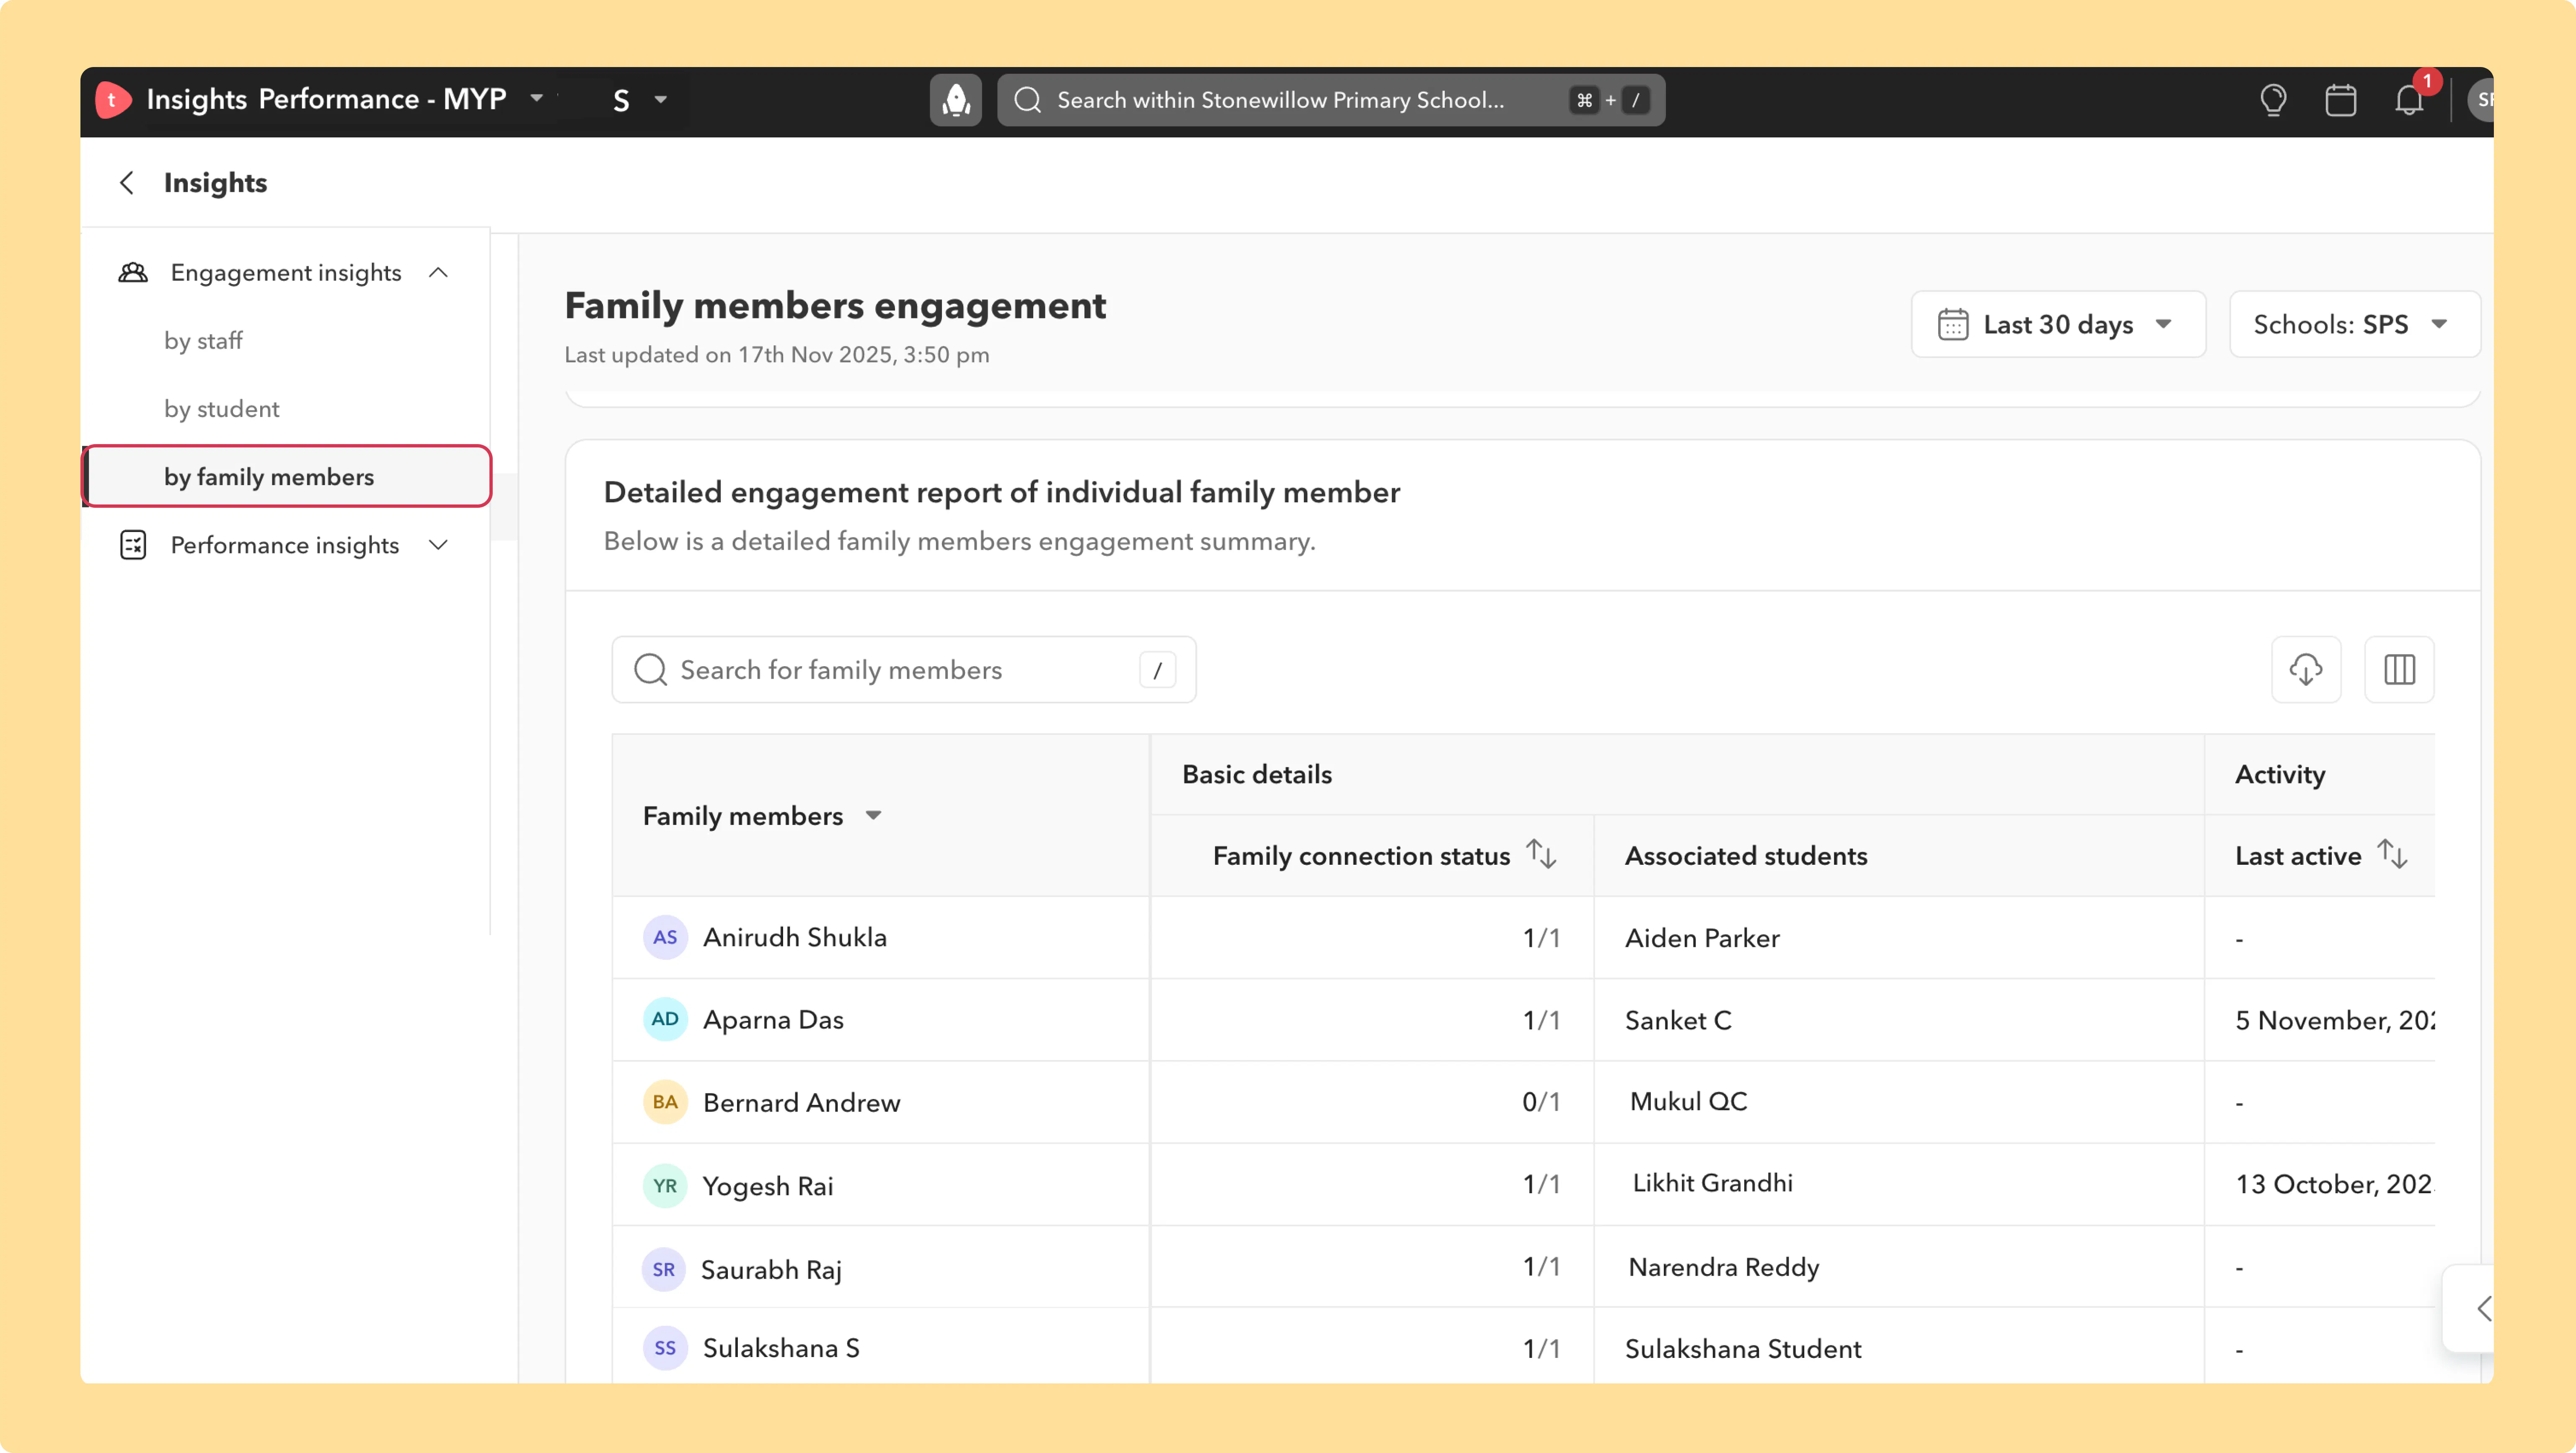This screenshot has width=2576, height=1453.
Task: Click Yogesh Rai's YR avatar
Action: pyautogui.click(x=665, y=1186)
